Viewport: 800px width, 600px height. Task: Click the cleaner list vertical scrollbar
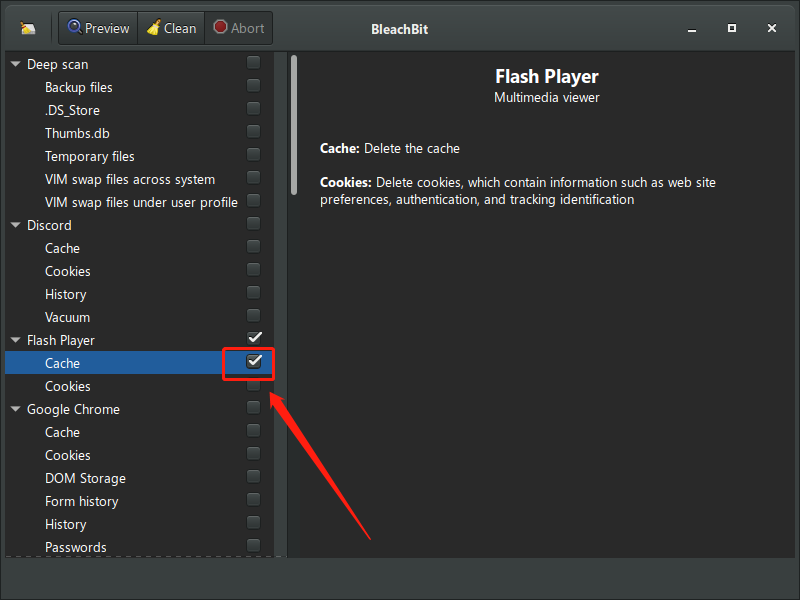click(x=294, y=125)
